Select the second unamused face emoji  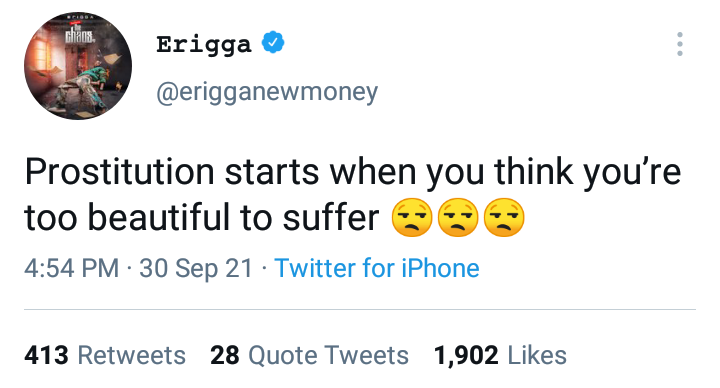(x=458, y=218)
